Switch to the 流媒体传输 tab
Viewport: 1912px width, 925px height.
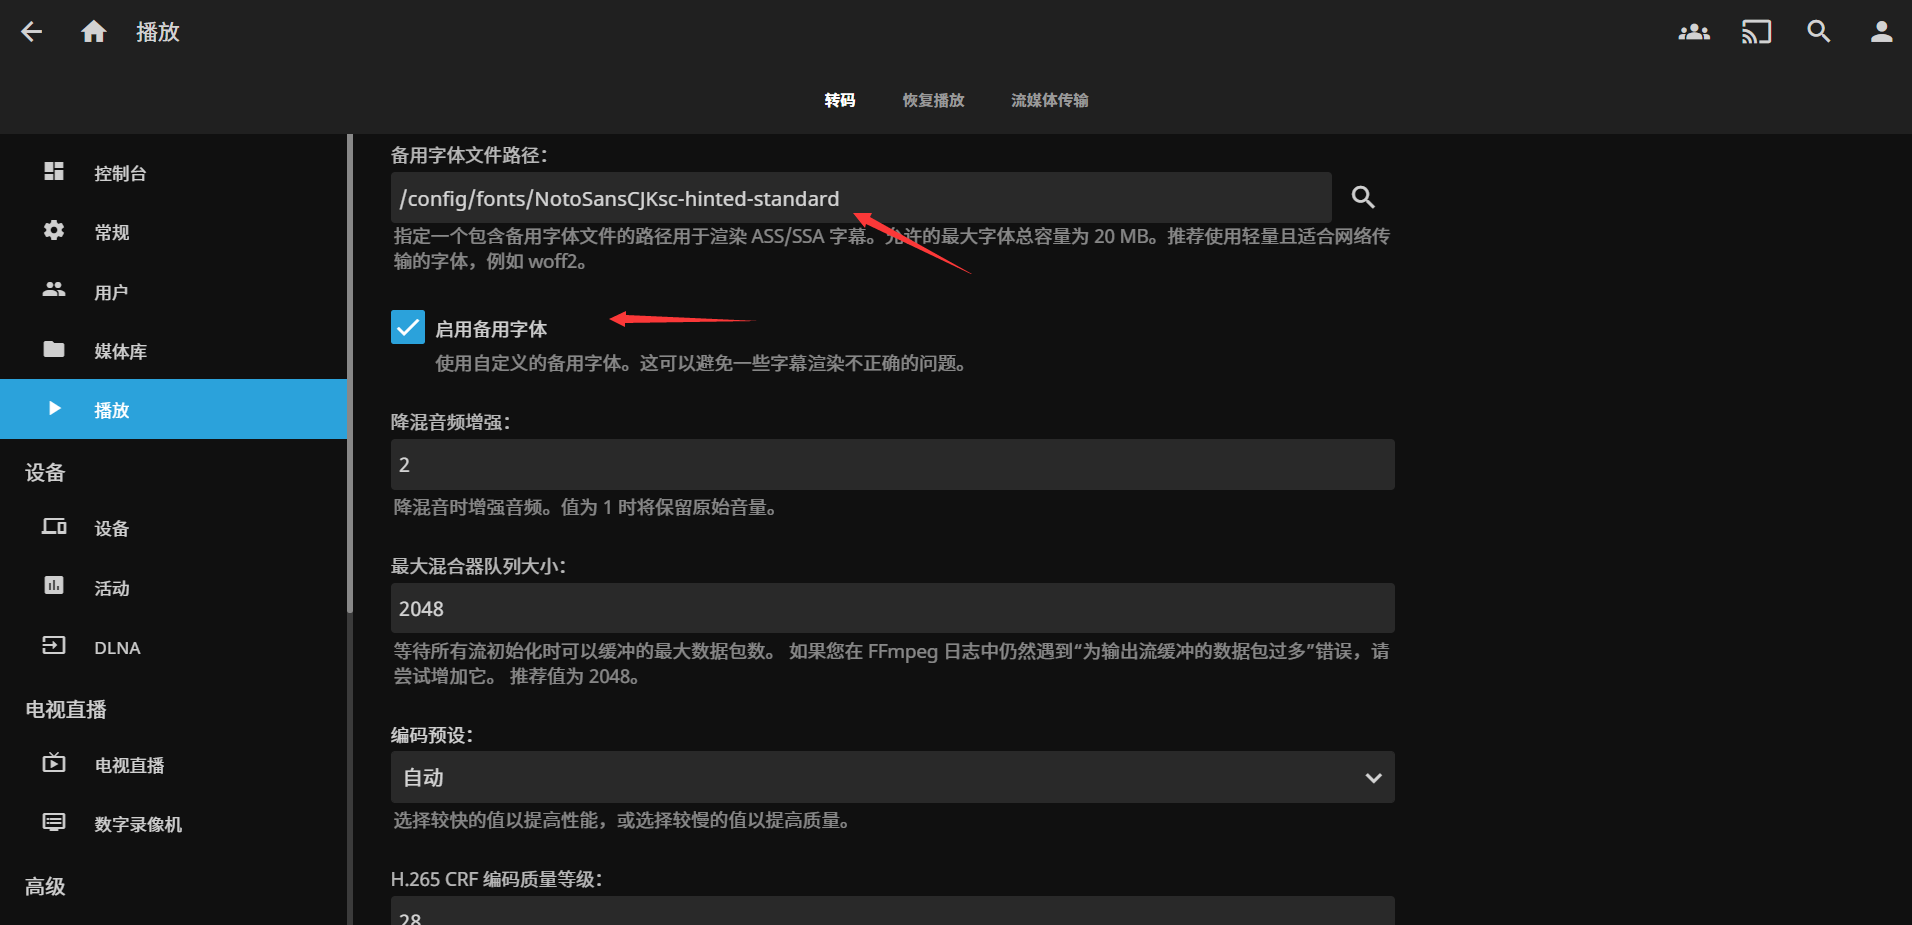click(x=1049, y=100)
